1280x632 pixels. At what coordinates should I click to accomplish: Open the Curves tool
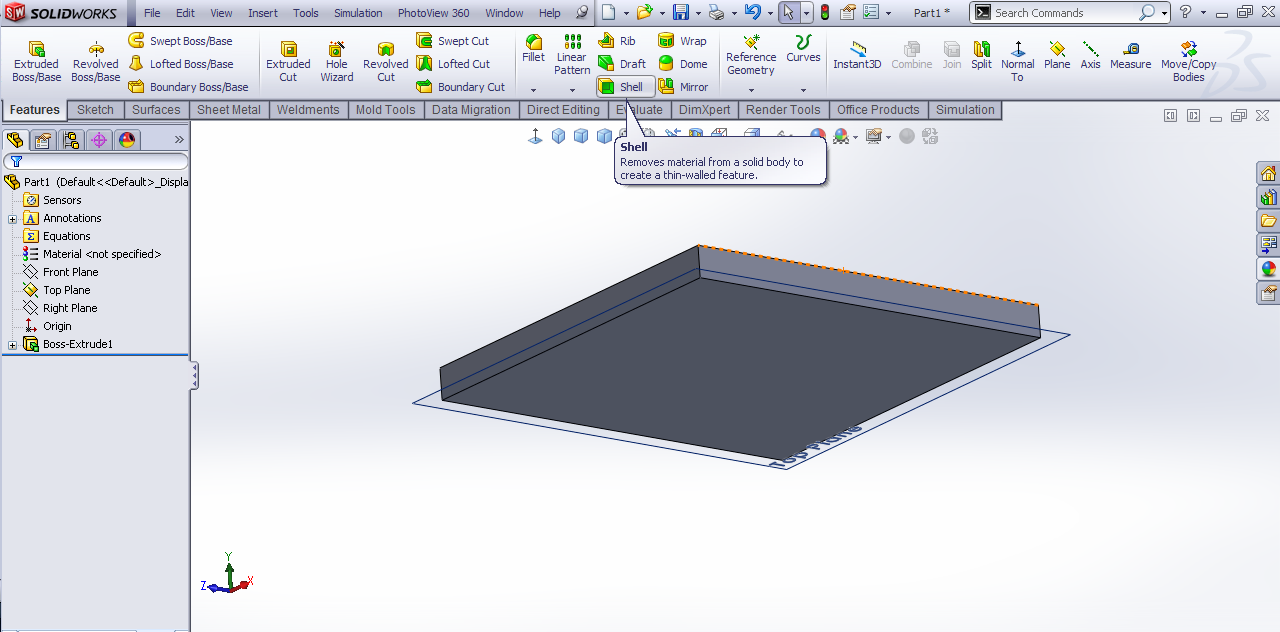tap(803, 49)
